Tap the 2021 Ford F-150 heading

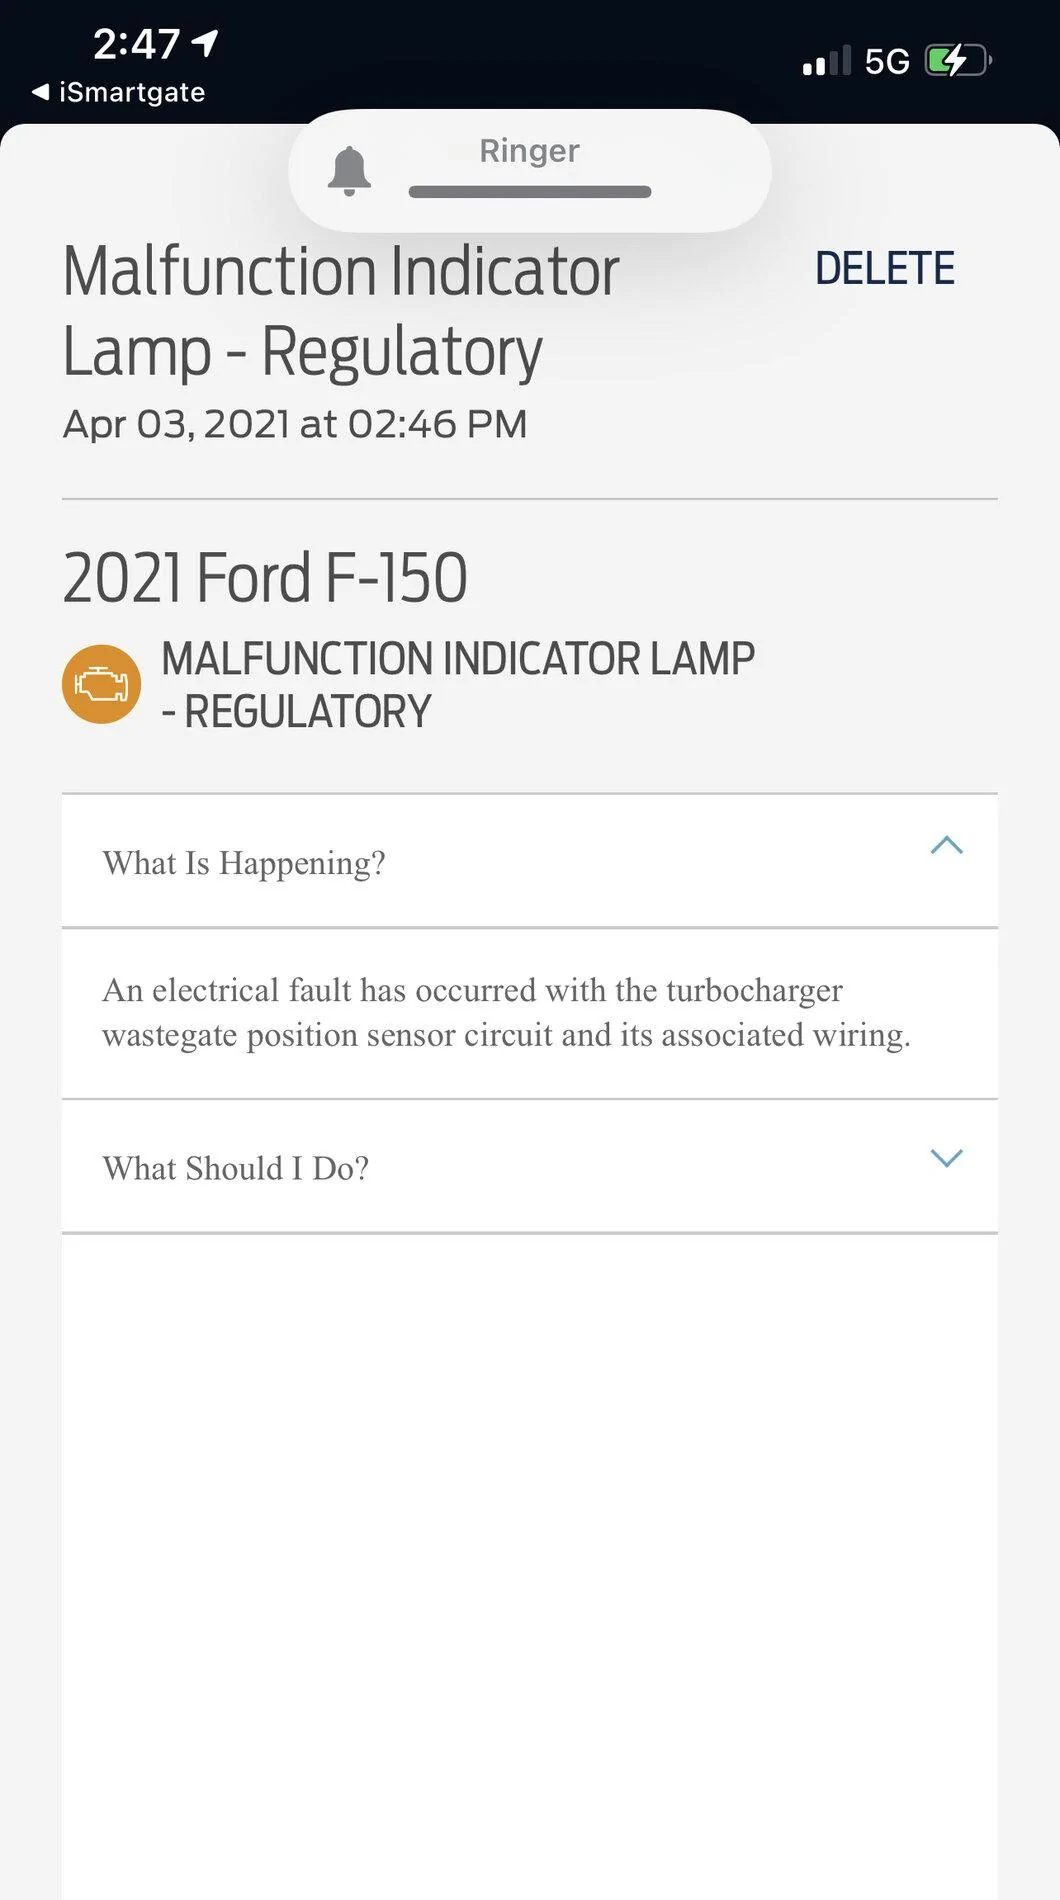coord(265,578)
